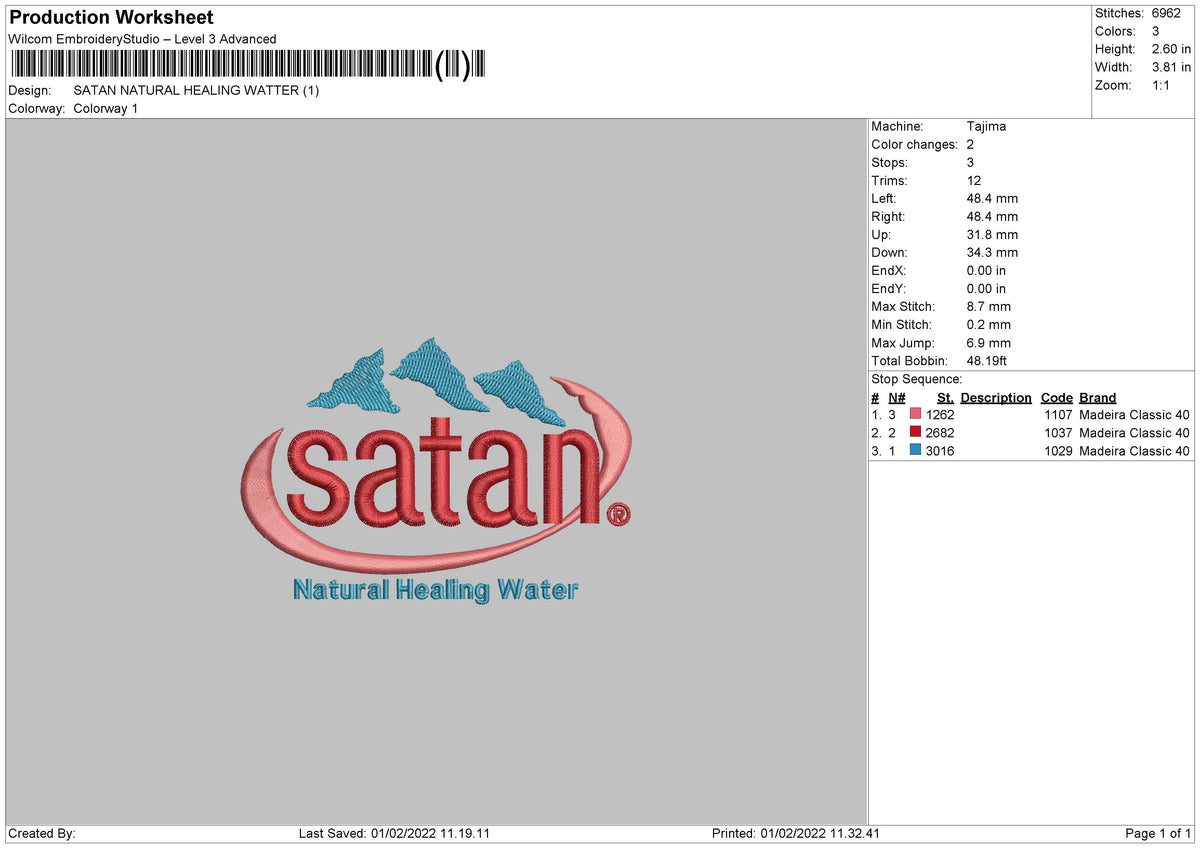Click the Down value '34.3 mm'
Viewport: 1200px width, 848px height.
pyautogui.click(x=992, y=253)
